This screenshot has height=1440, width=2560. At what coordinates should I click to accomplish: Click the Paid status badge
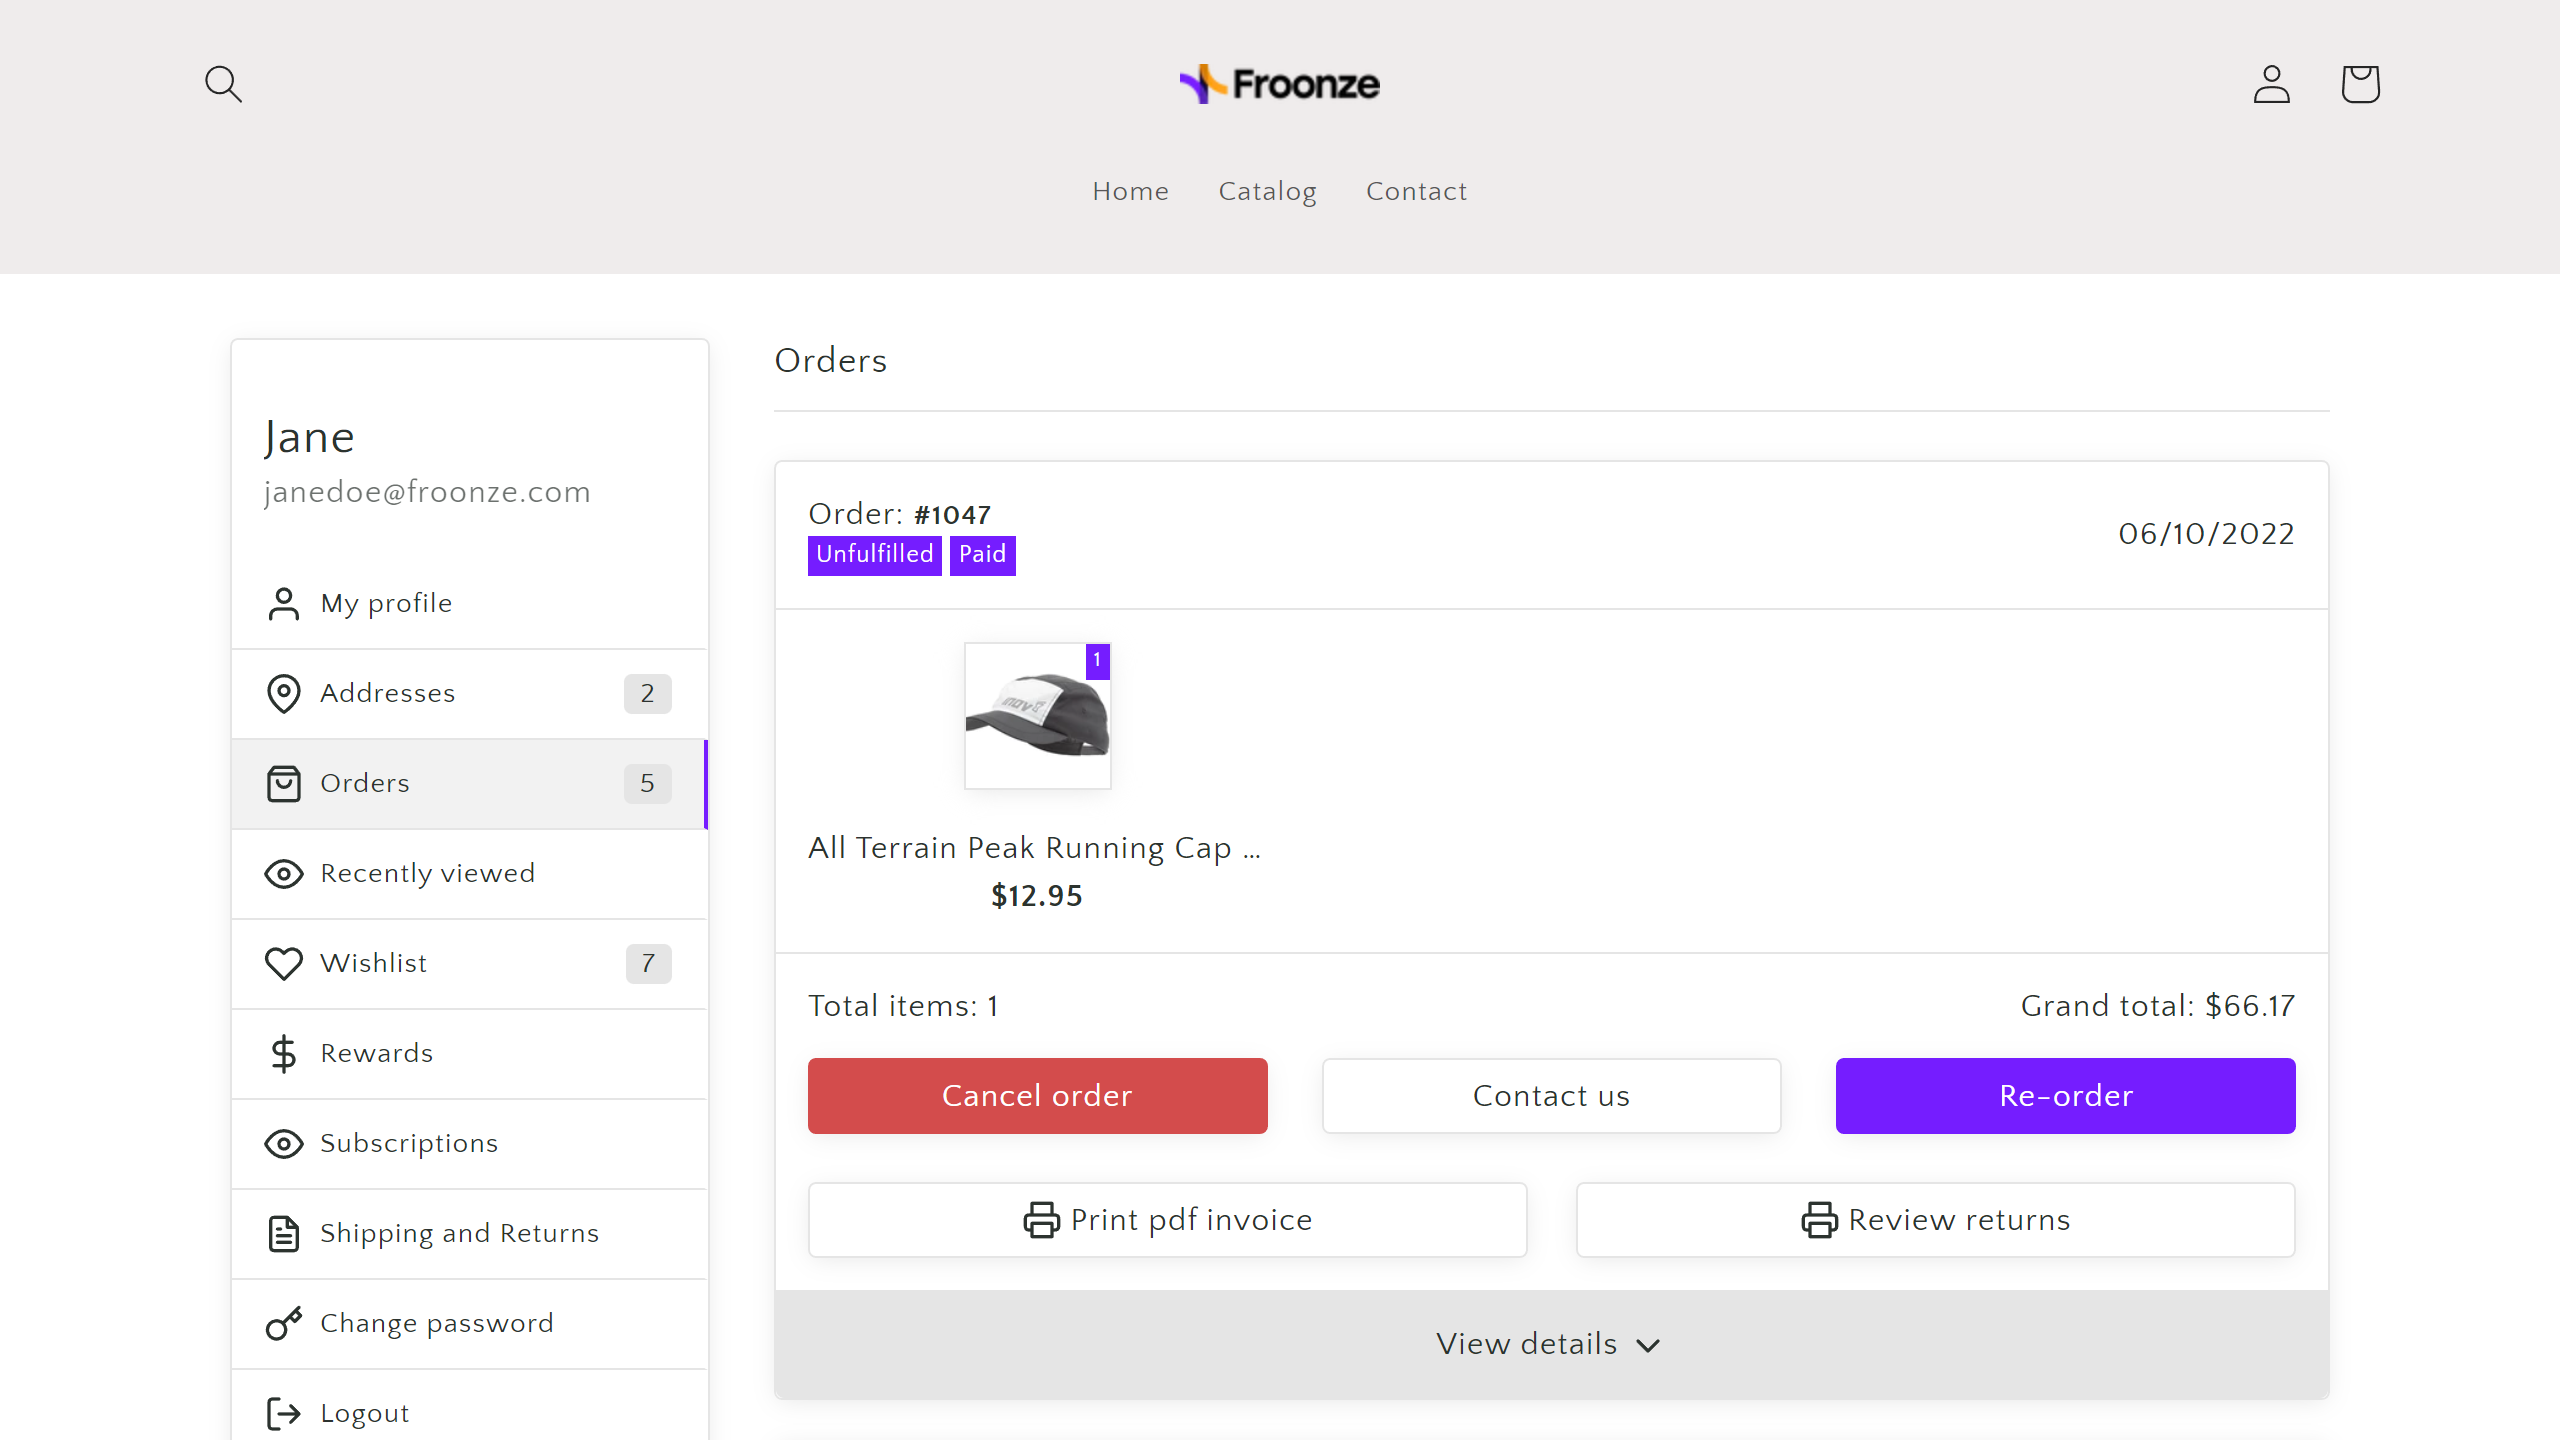pyautogui.click(x=982, y=555)
